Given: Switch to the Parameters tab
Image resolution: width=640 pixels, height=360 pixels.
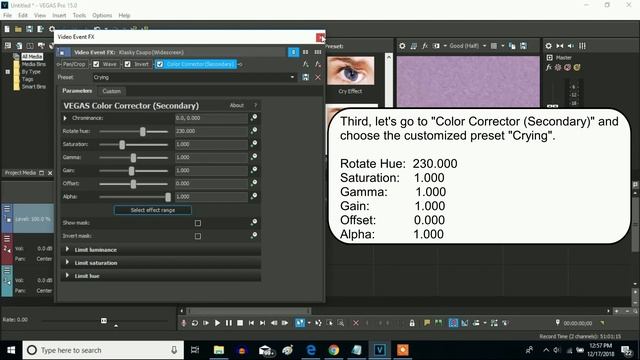Looking at the screenshot, I should click(x=77, y=91).
